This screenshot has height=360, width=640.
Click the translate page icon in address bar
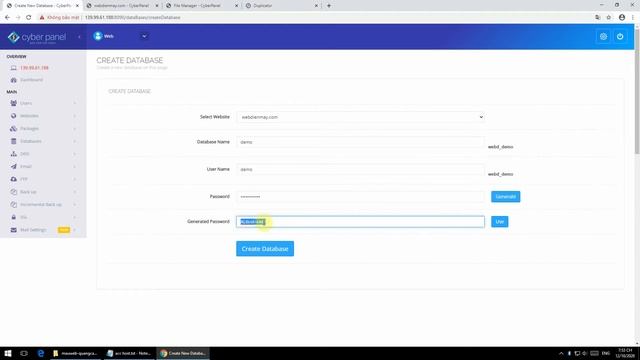pyautogui.click(x=598, y=18)
